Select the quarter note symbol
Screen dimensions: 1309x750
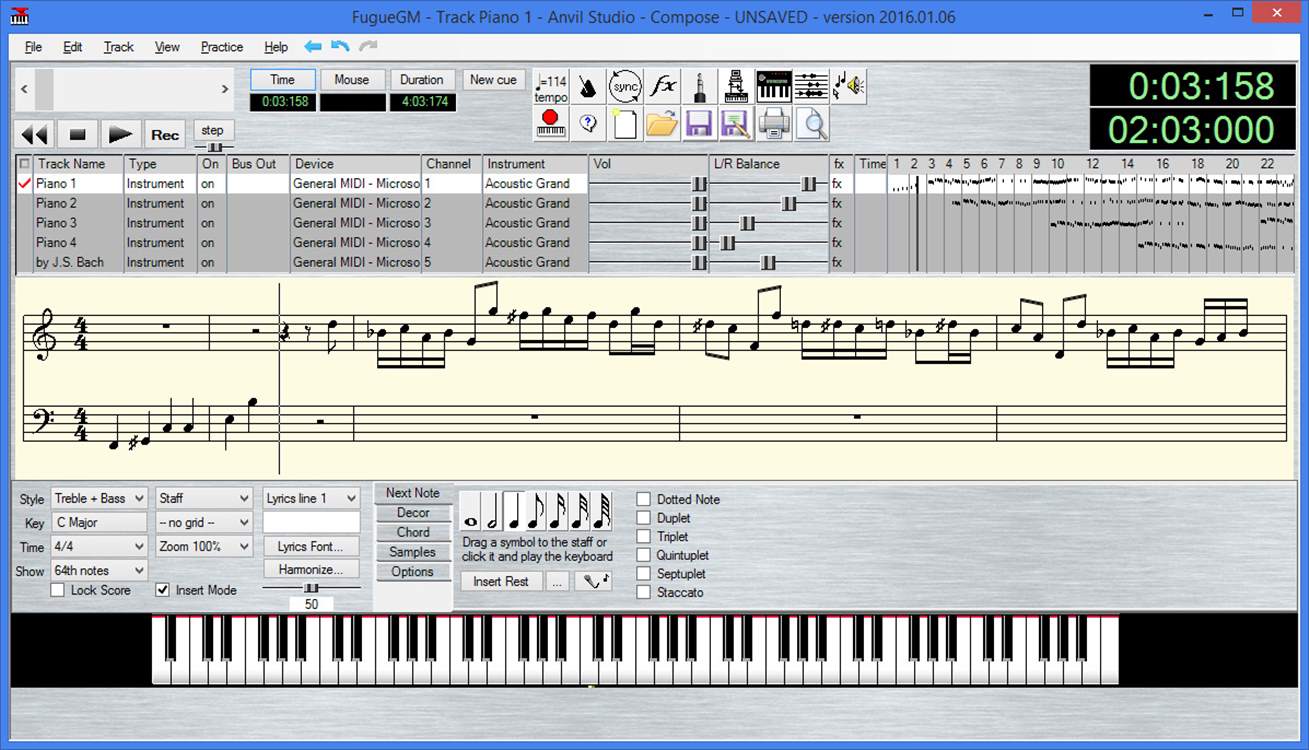pyautogui.click(x=514, y=511)
